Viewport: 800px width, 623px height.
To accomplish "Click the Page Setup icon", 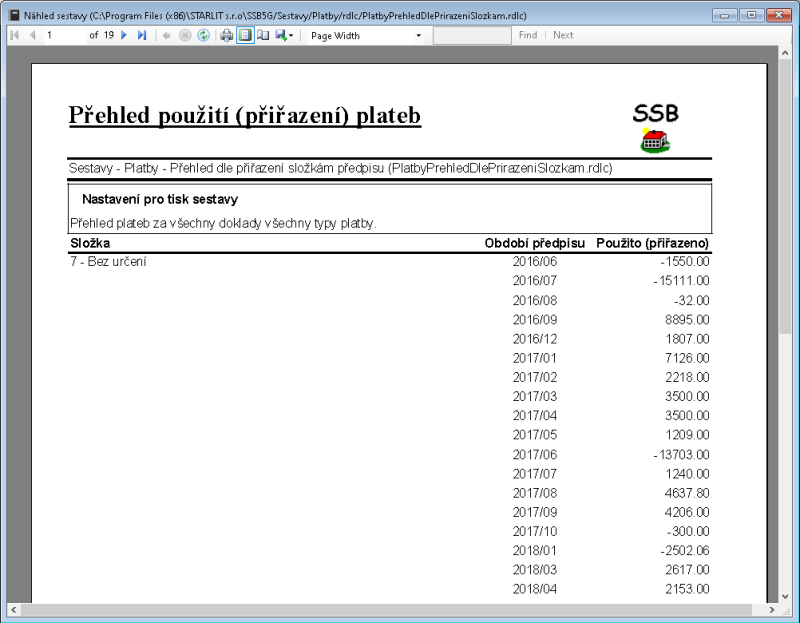I will (x=262, y=35).
